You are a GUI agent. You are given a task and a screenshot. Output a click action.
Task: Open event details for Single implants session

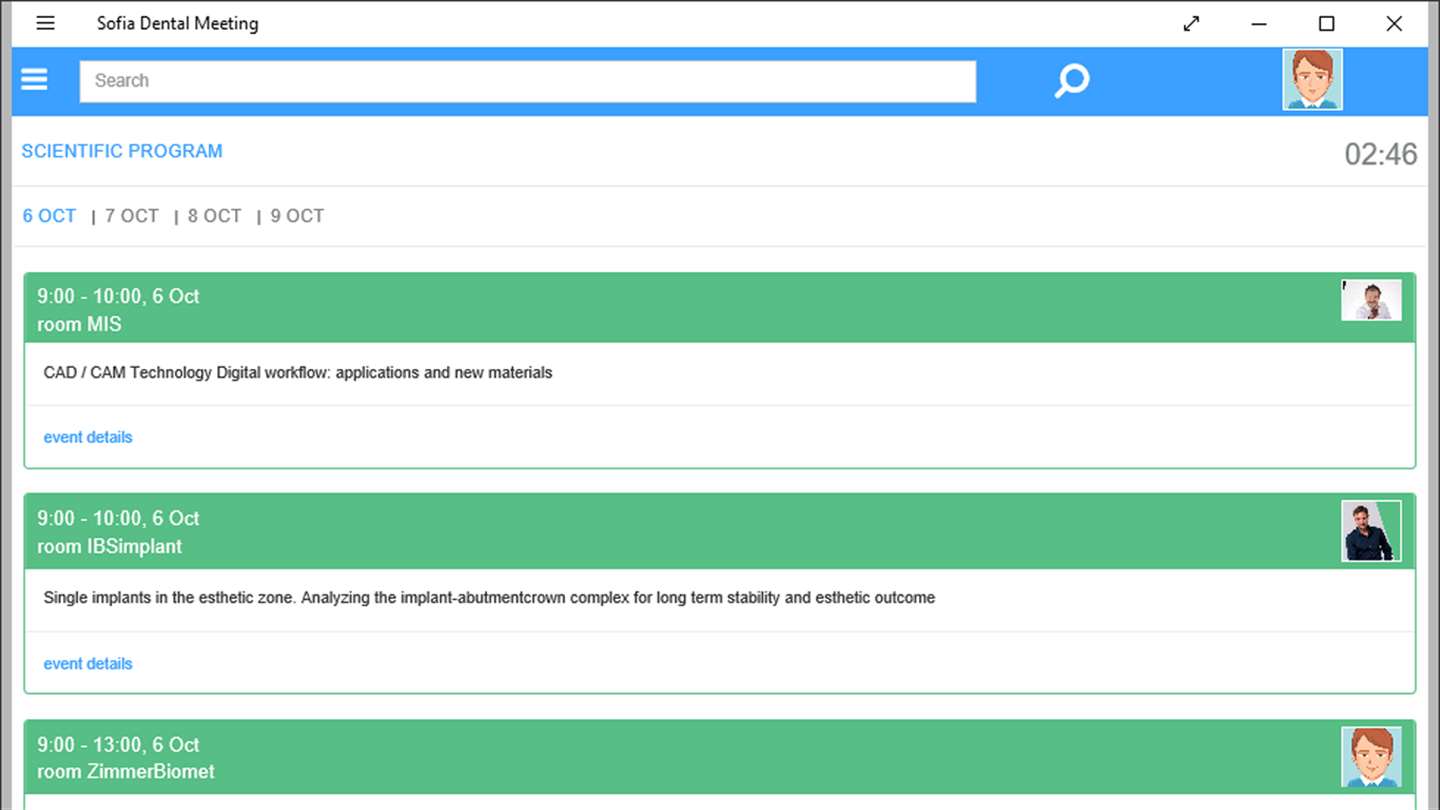click(88, 663)
